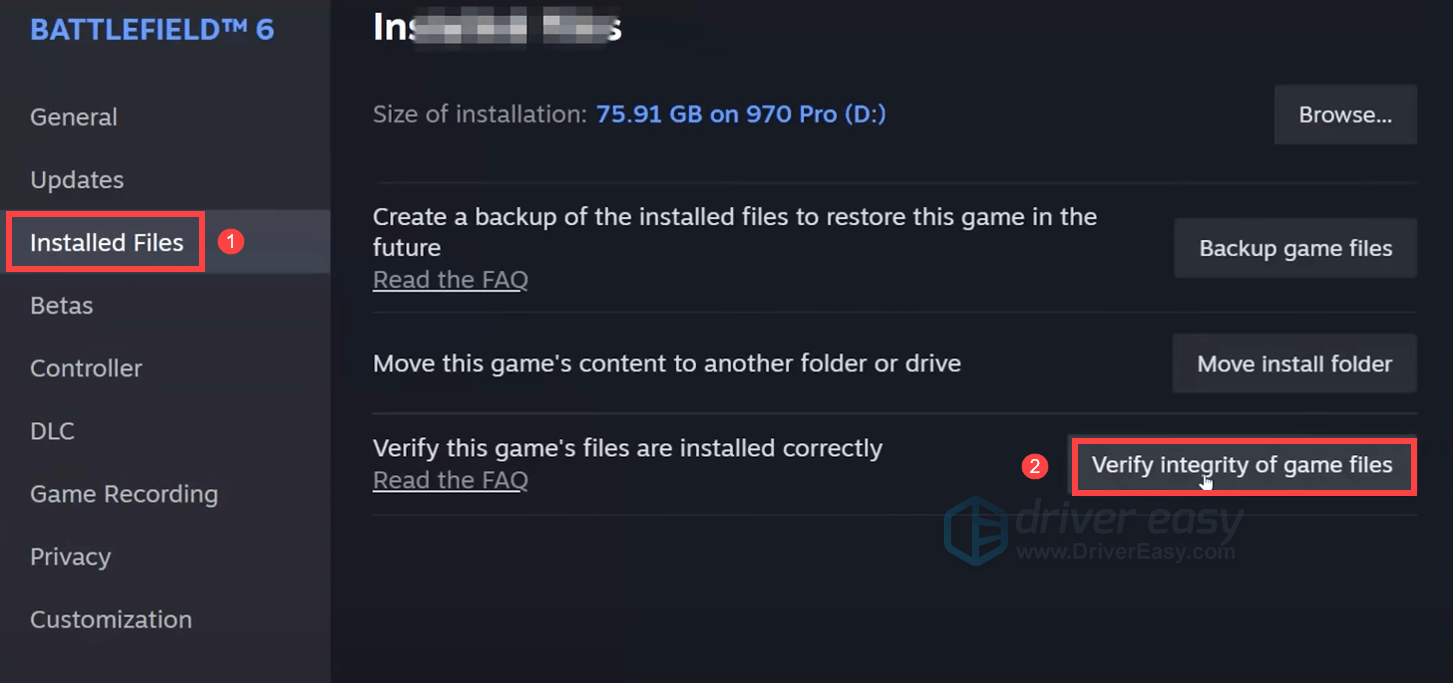
Task: Click the red step 2 badge
Action: tap(1036, 466)
